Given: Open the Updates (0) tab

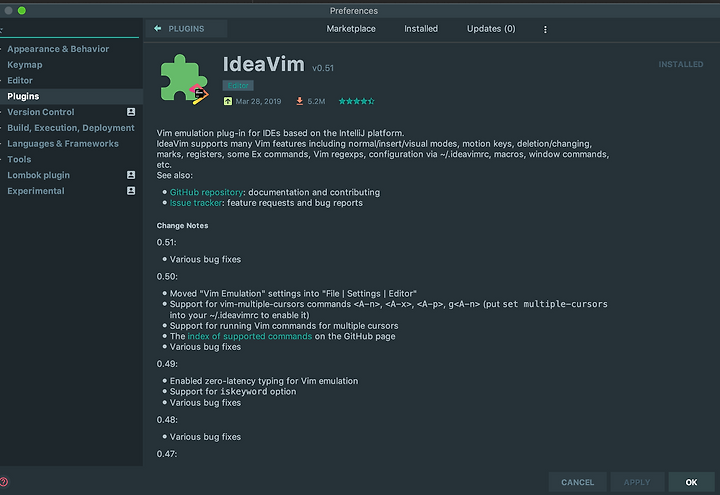Looking at the screenshot, I should pos(491,28).
